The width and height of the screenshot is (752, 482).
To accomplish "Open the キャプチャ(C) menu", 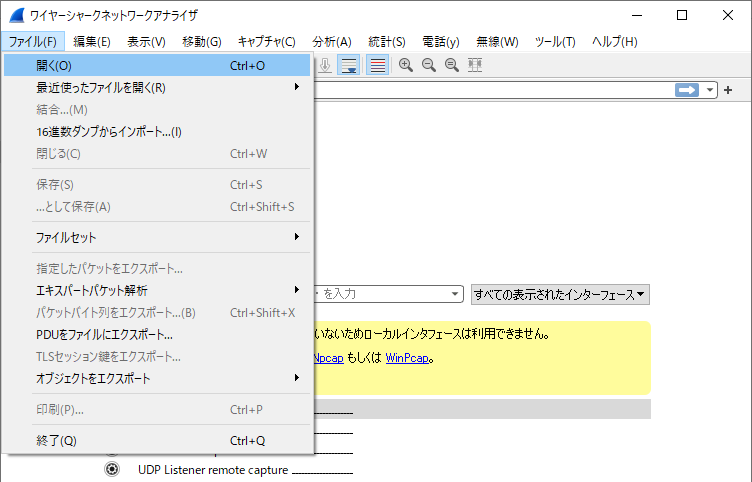I will tap(267, 42).
